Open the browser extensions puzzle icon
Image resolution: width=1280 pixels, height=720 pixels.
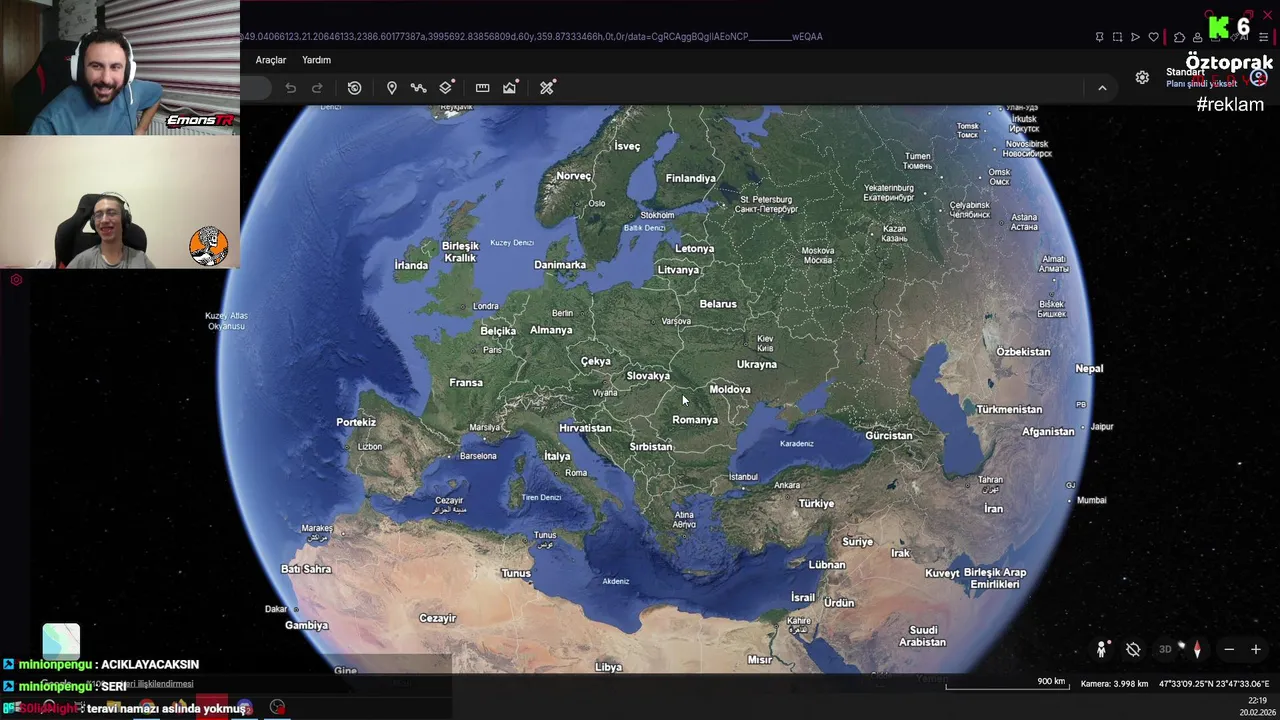[1179, 37]
